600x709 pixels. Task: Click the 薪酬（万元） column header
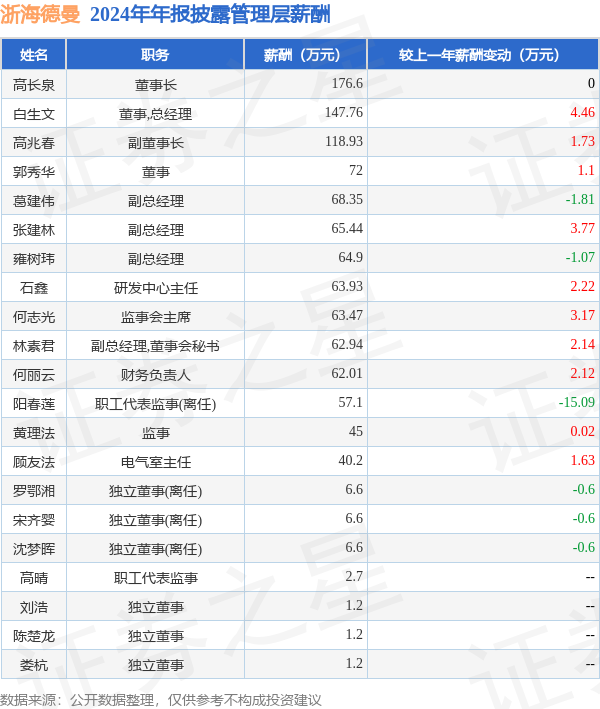[306, 55]
